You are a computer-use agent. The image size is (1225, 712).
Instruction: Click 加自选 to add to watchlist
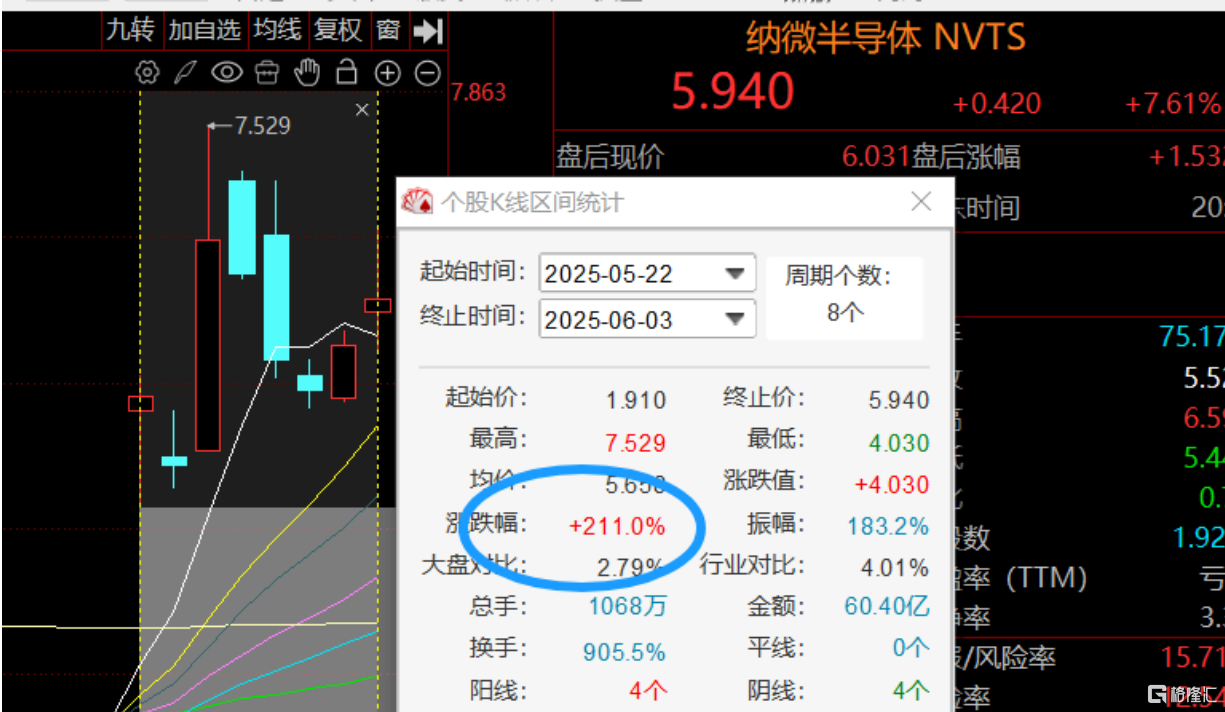[205, 31]
